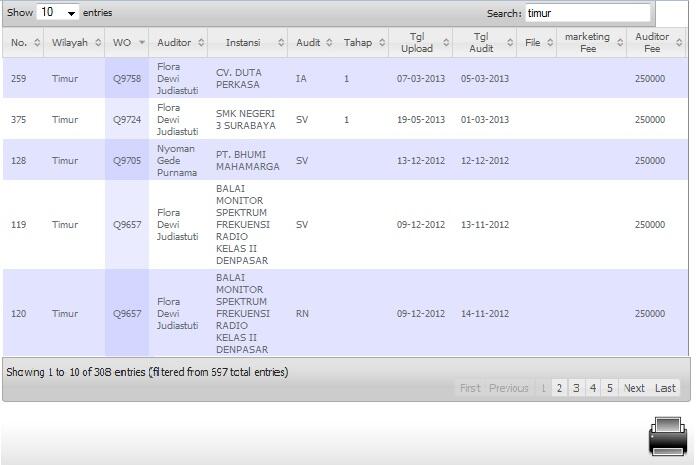Sort table by Wilayah column
698x465 pixels.
click(x=73, y=43)
